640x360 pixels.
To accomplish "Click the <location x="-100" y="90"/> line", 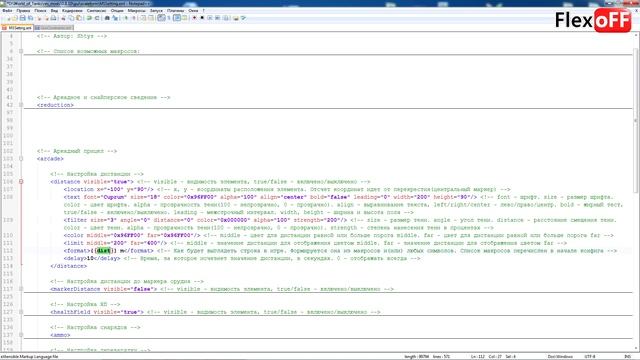I will coord(109,189).
